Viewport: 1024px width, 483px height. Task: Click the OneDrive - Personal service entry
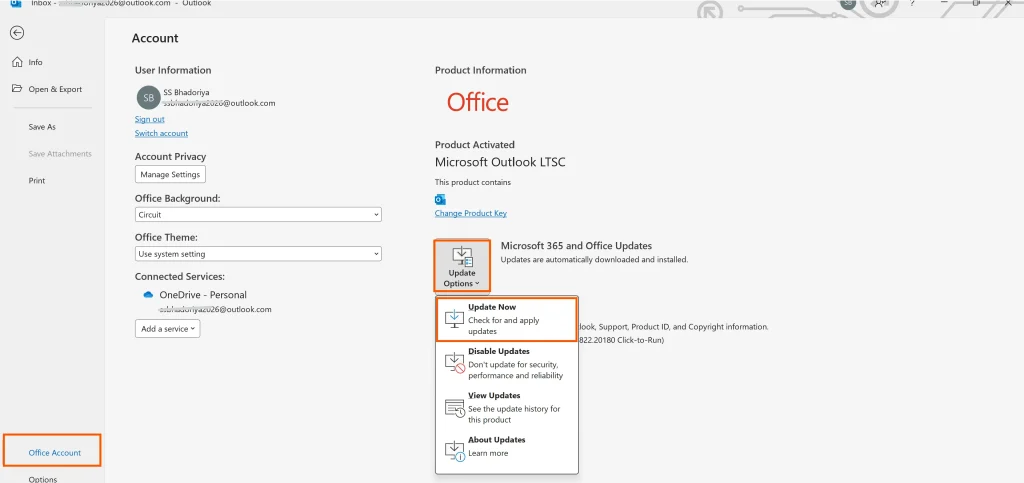[203, 295]
